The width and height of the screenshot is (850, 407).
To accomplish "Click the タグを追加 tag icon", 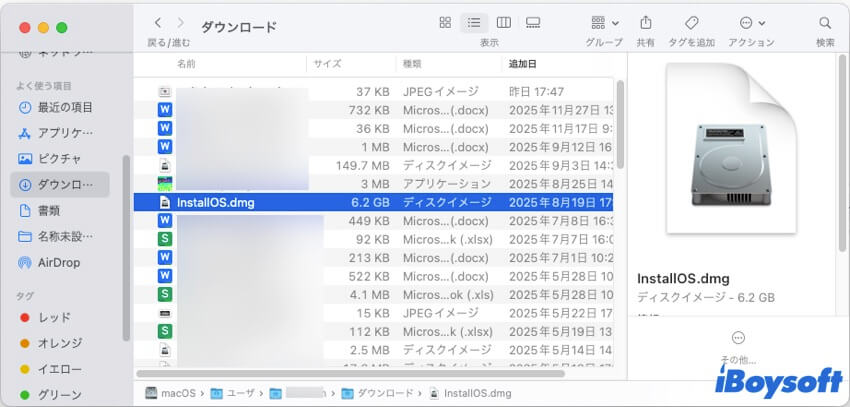I will [x=691, y=23].
